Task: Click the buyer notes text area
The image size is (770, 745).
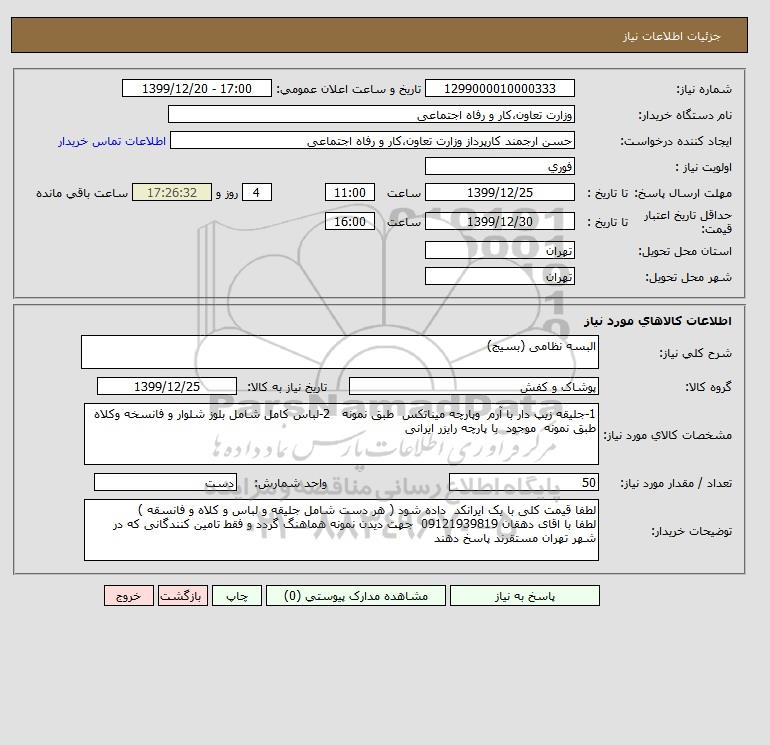Action: pyautogui.click(x=341, y=530)
